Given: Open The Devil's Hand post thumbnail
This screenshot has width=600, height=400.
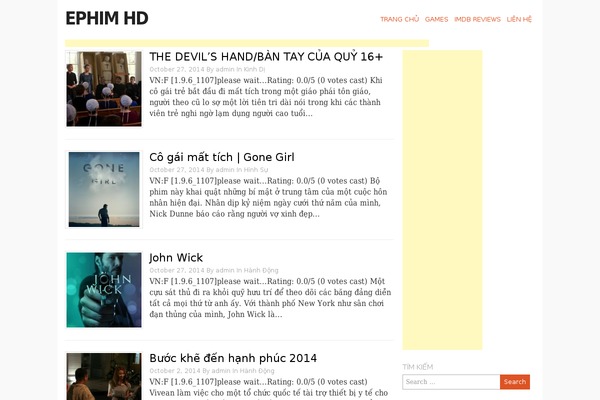Looking at the screenshot, I should coord(104,89).
